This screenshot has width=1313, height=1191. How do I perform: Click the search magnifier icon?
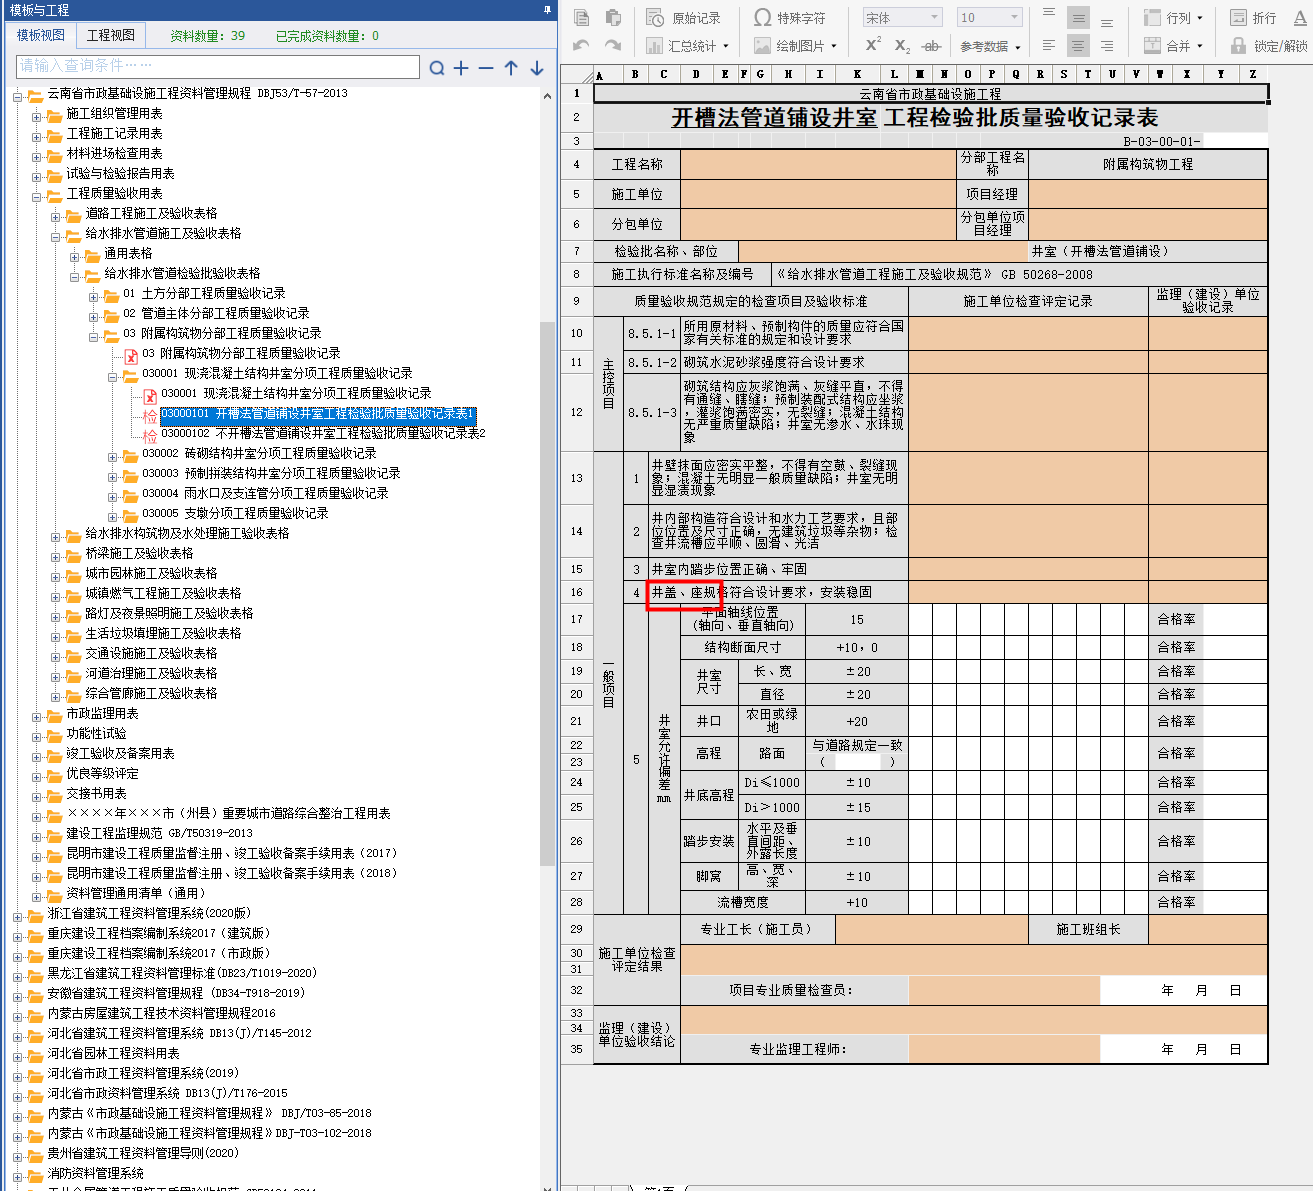(x=436, y=68)
